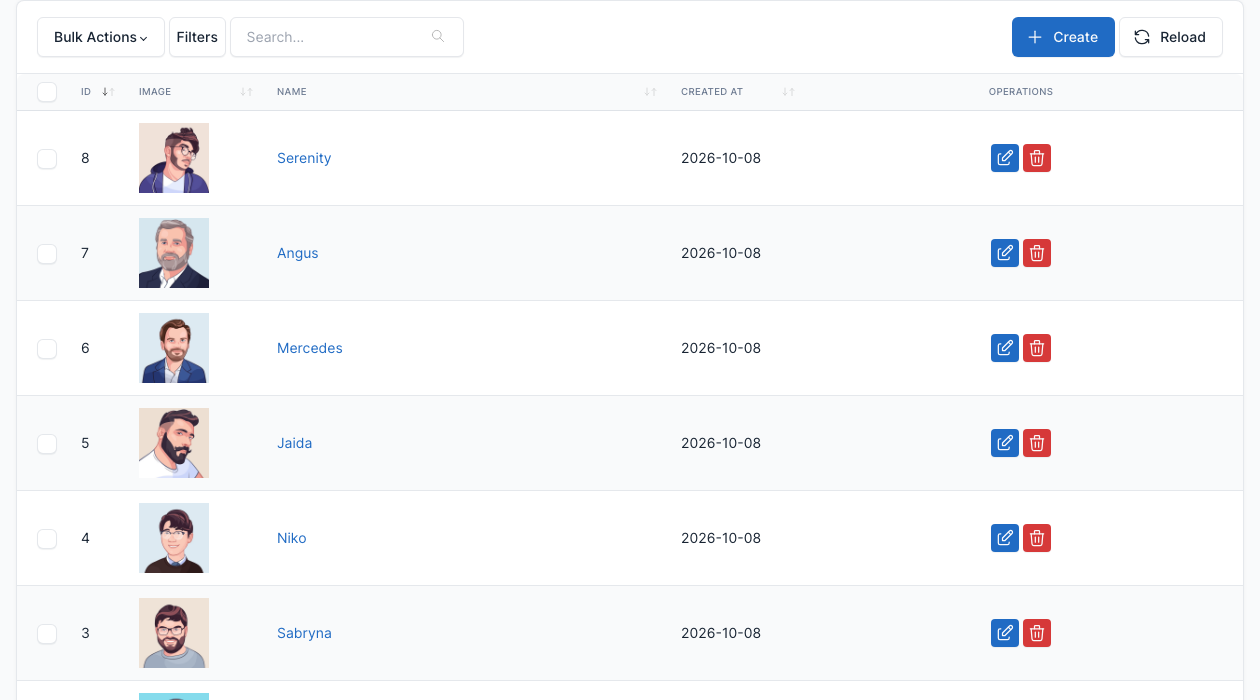Sort by Created At column arrows

788,92
